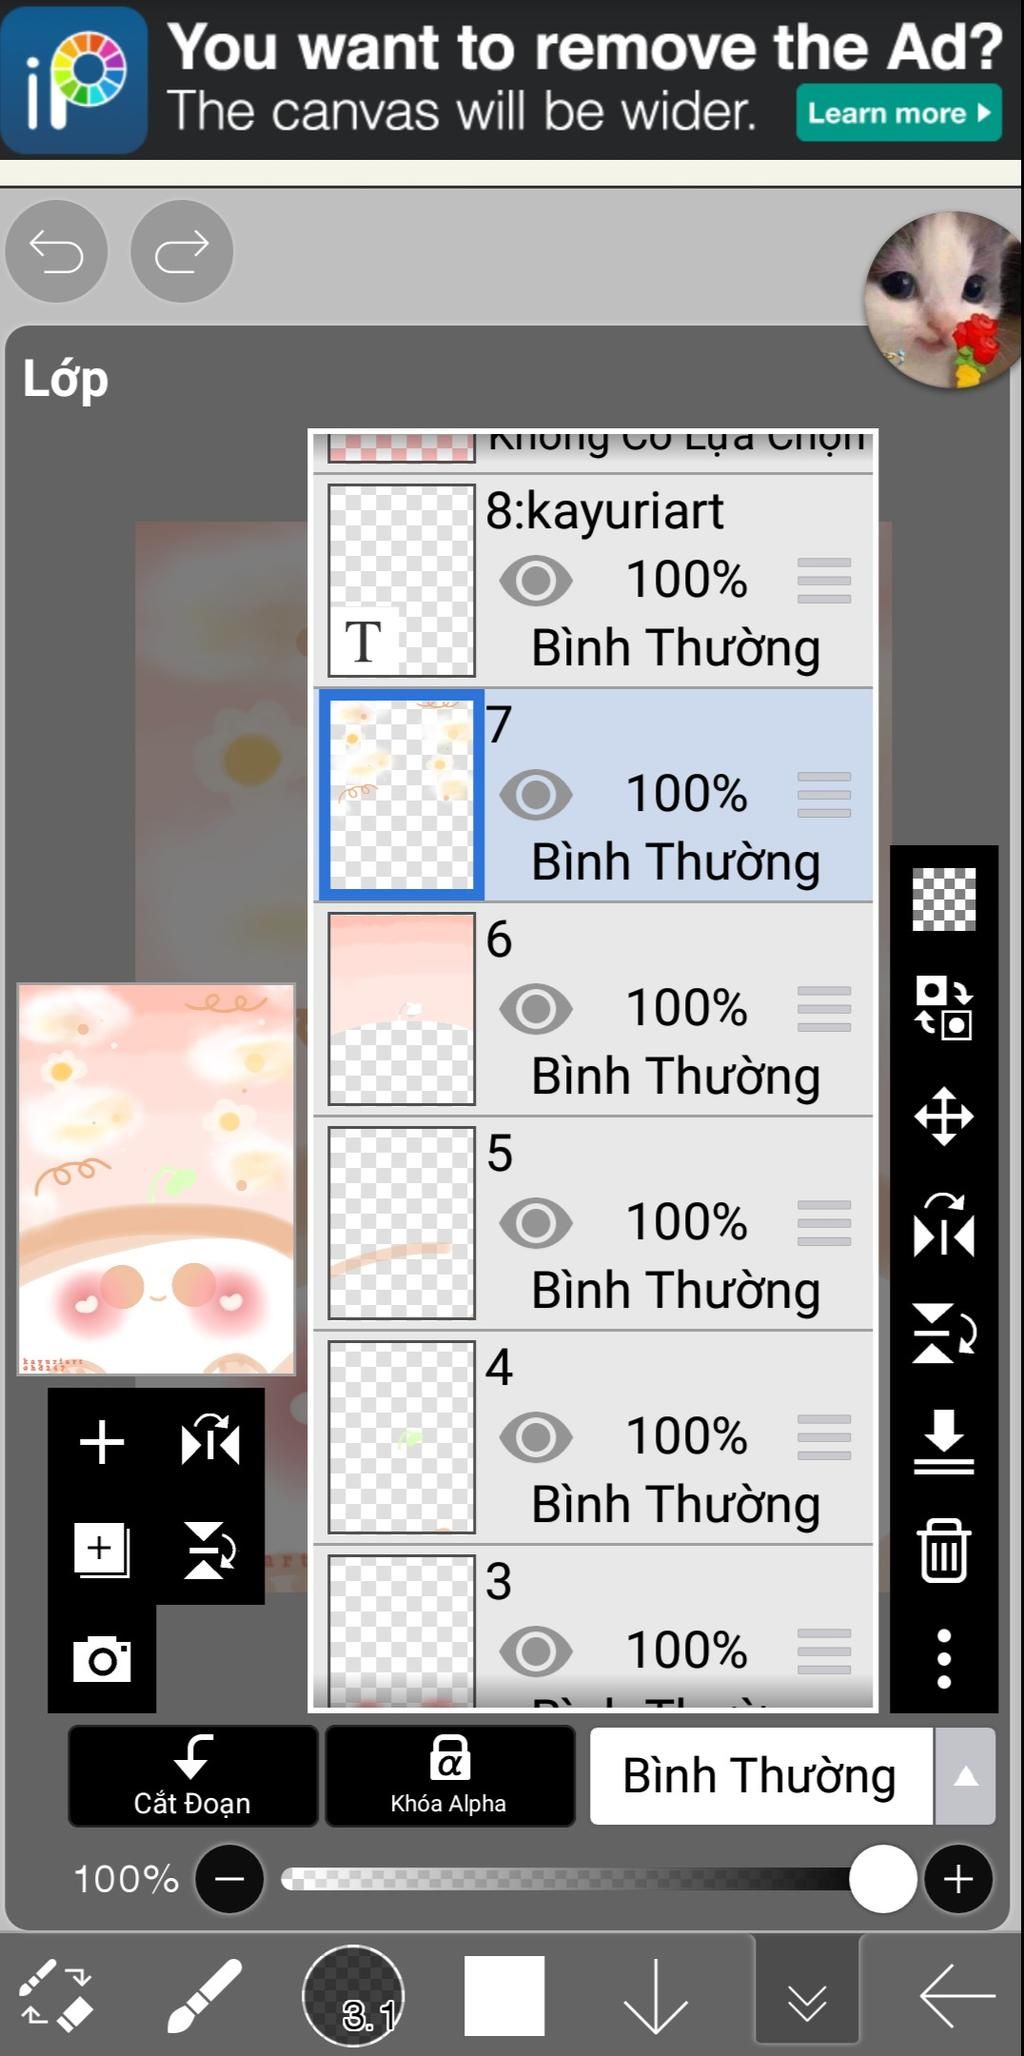Open more options three-dot menu
The height and width of the screenshot is (2056, 1024).
pos(944,1659)
